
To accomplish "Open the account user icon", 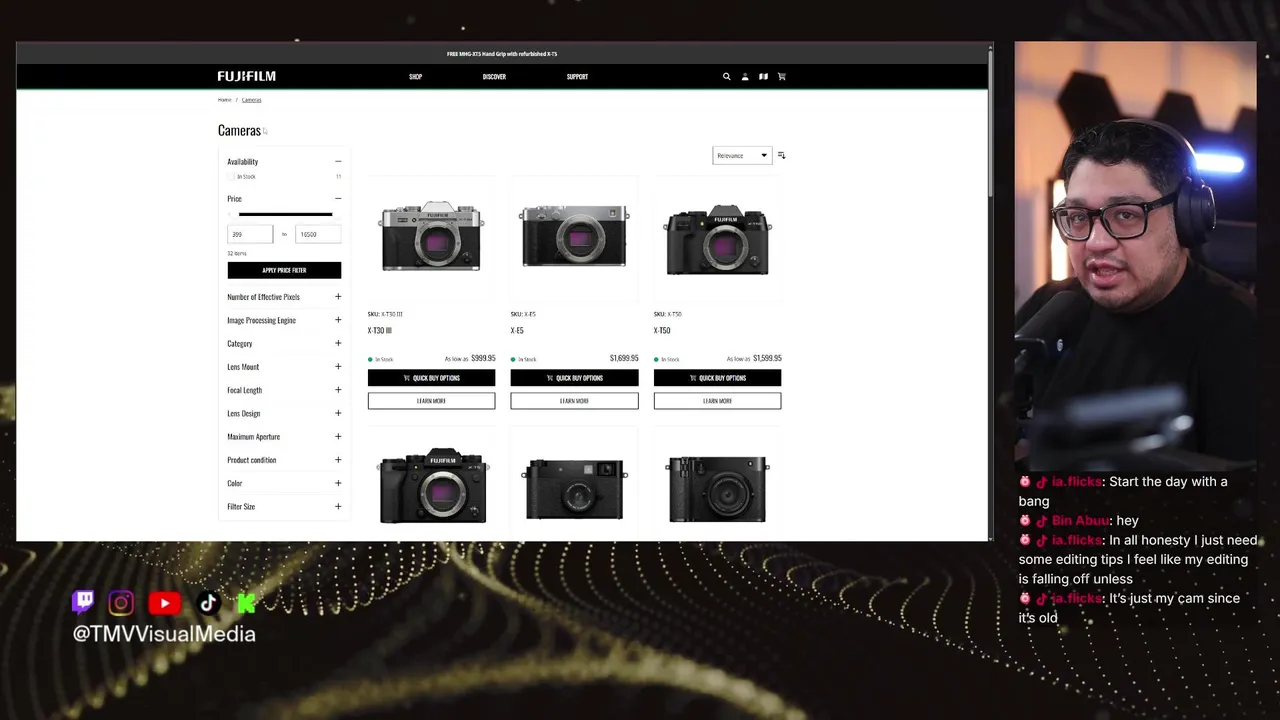I will [745, 76].
